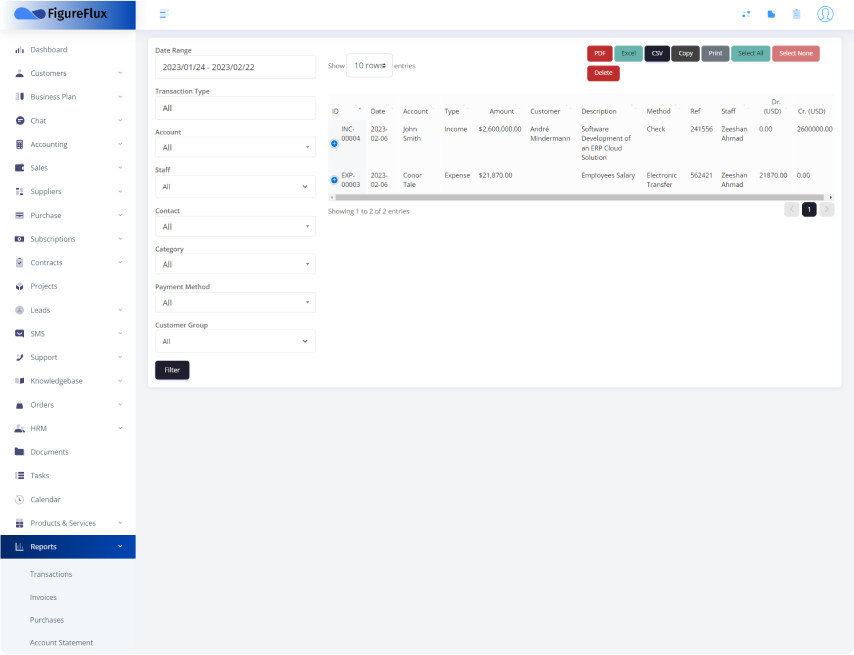The height and width of the screenshot is (655, 854).
Task: Expand row details for EXP-00003
Action: pyautogui.click(x=334, y=180)
